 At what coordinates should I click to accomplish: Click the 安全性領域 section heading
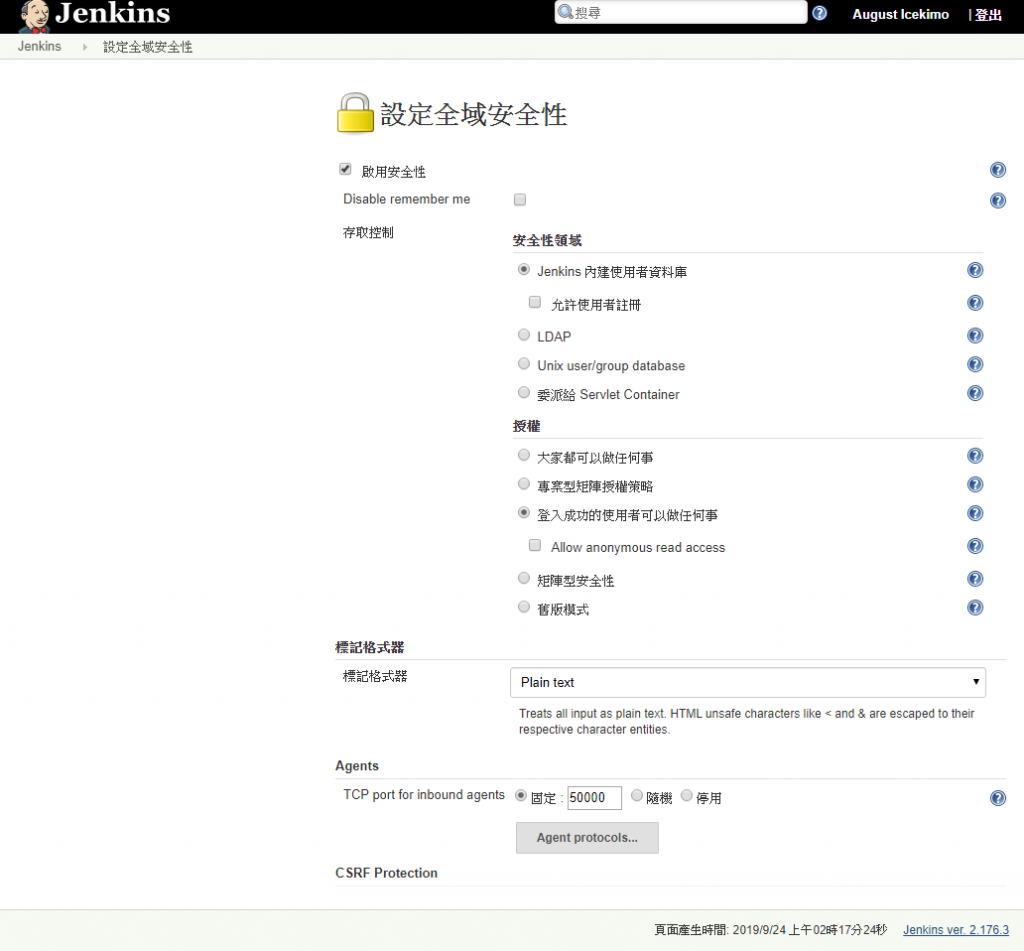click(547, 240)
